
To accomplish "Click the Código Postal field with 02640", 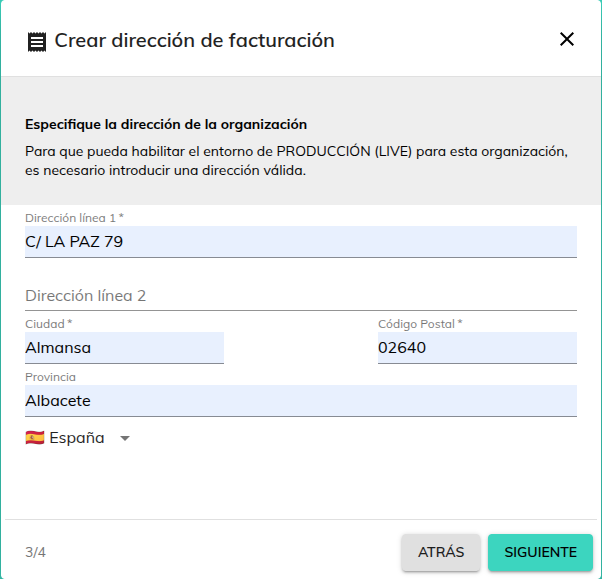I will tap(477, 347).
